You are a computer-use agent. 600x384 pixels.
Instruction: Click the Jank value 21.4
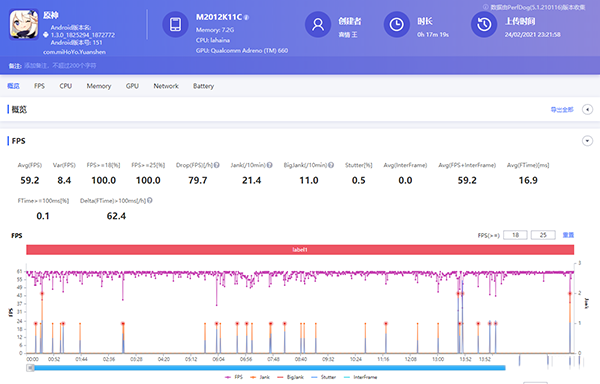[251, 180]
